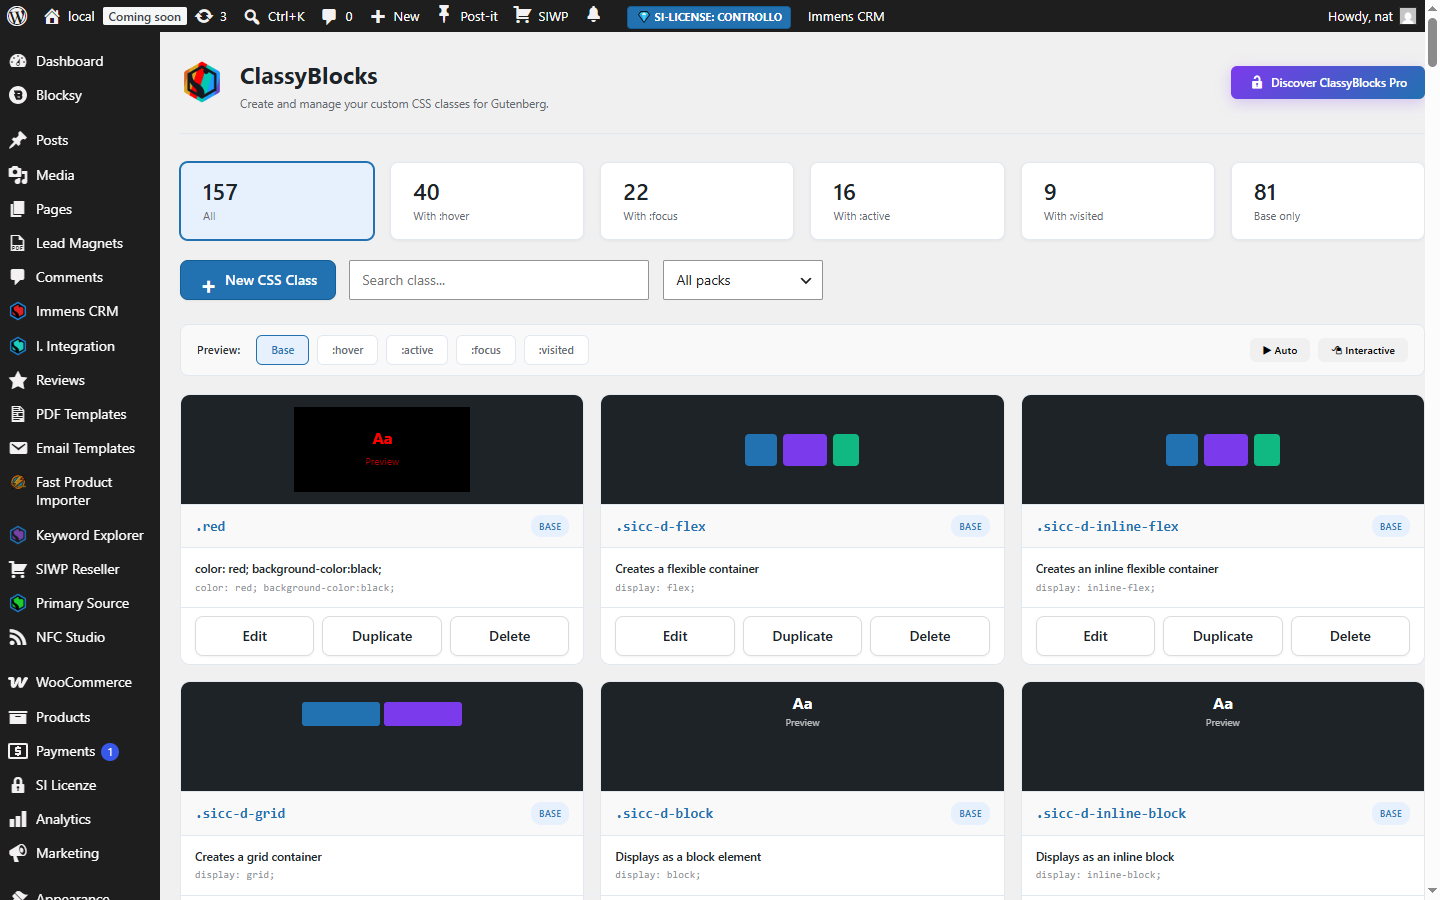
Task: Delete the .red class
Action: pos(509,636)
